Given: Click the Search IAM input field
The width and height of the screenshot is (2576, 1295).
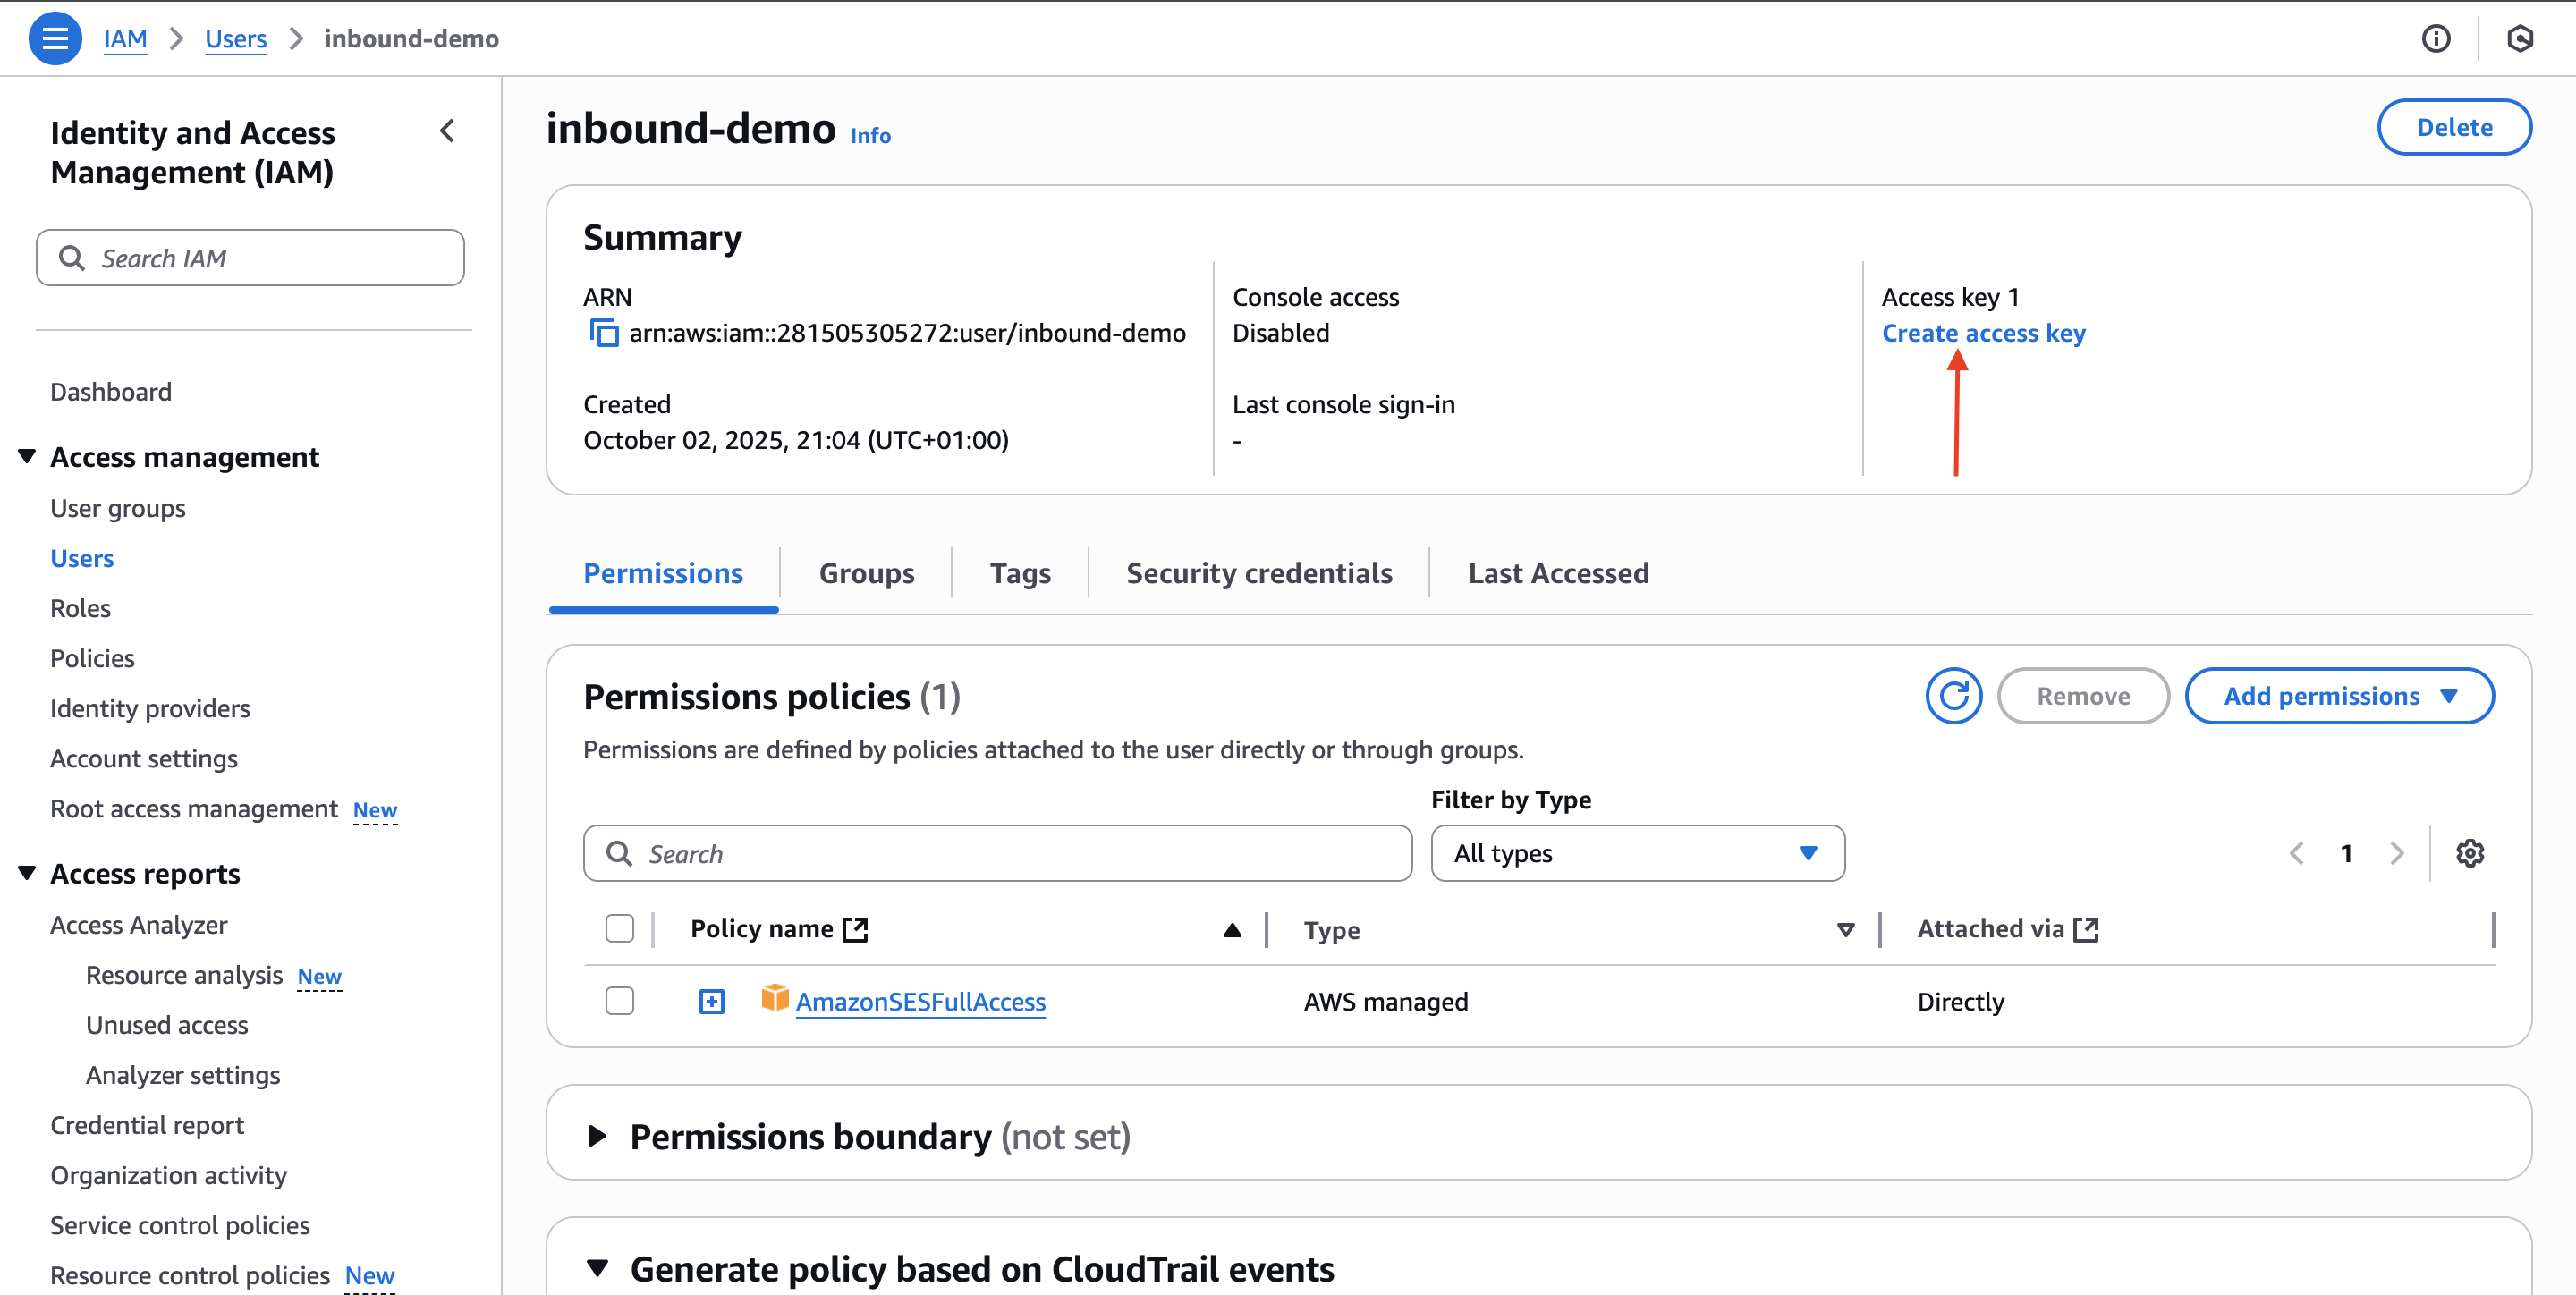Looking at the screenshot, I should tap(250, 258).
